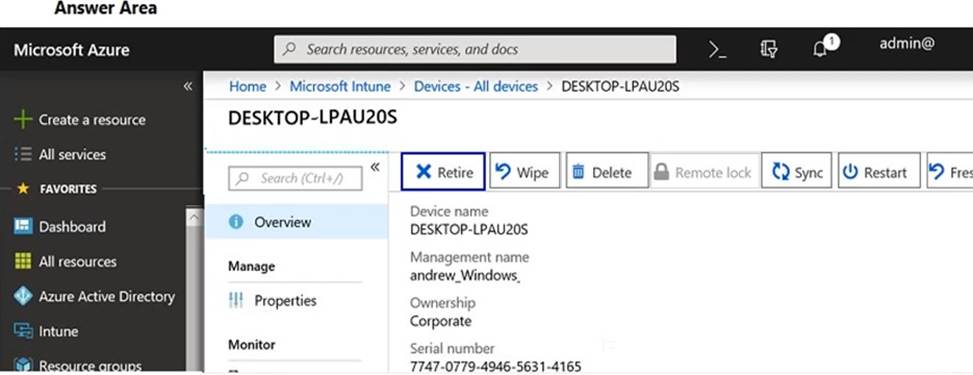This screenshot has height=375, width=973.
Task: Click the Restart device button
Action: tap(879, 171)
